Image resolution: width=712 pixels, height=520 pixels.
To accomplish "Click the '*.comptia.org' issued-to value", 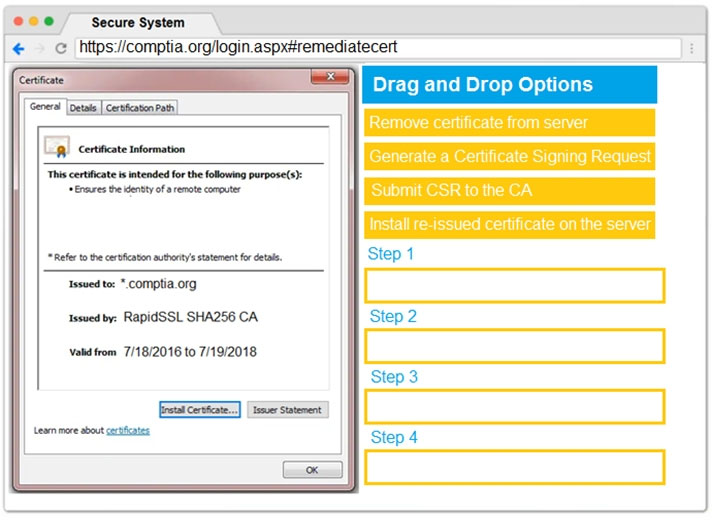I will 158,284.
